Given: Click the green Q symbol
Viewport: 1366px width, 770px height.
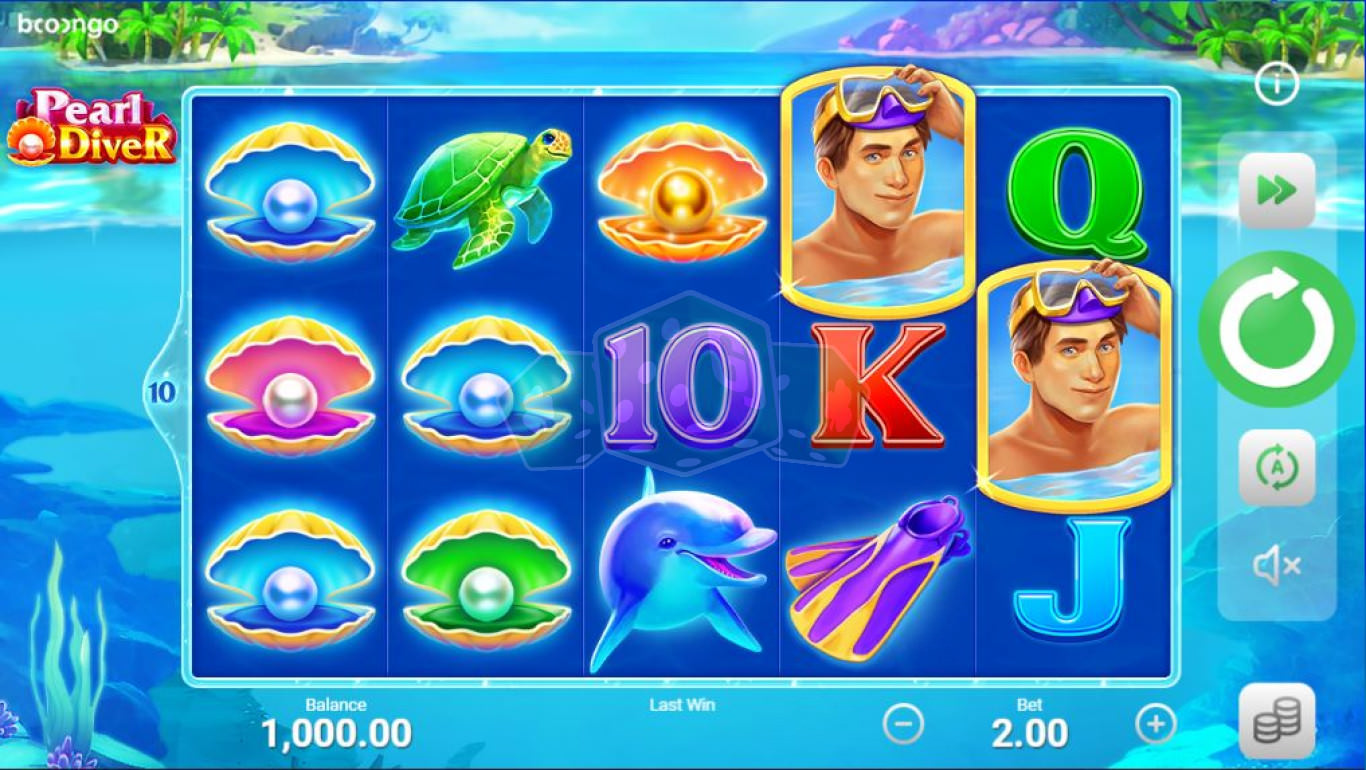Looking at the screenshot, I should (1075, 196).
